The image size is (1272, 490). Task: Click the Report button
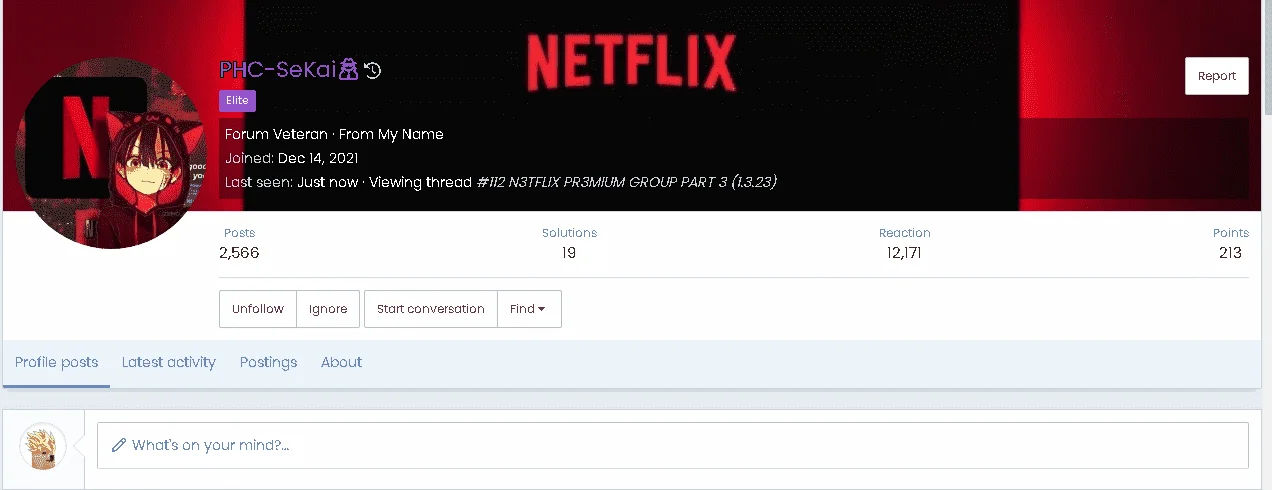tap(1217, 76)
